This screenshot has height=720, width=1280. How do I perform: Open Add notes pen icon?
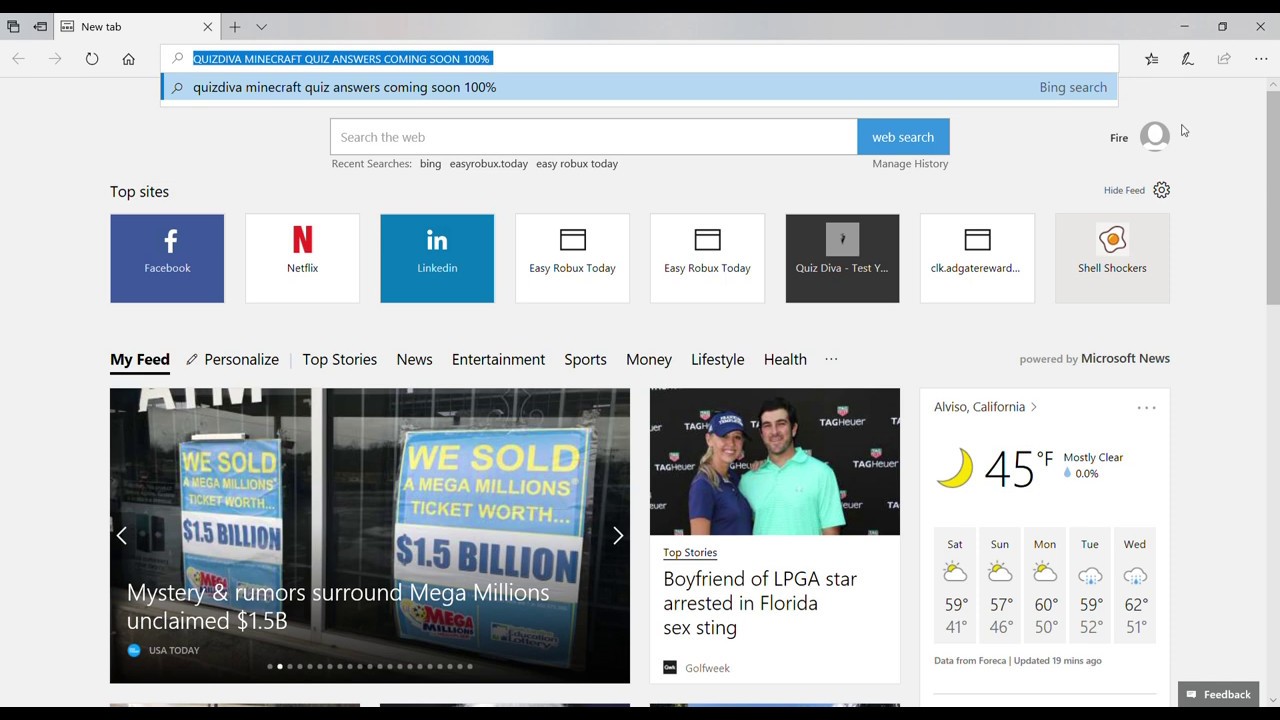(x=1187, y=59)
